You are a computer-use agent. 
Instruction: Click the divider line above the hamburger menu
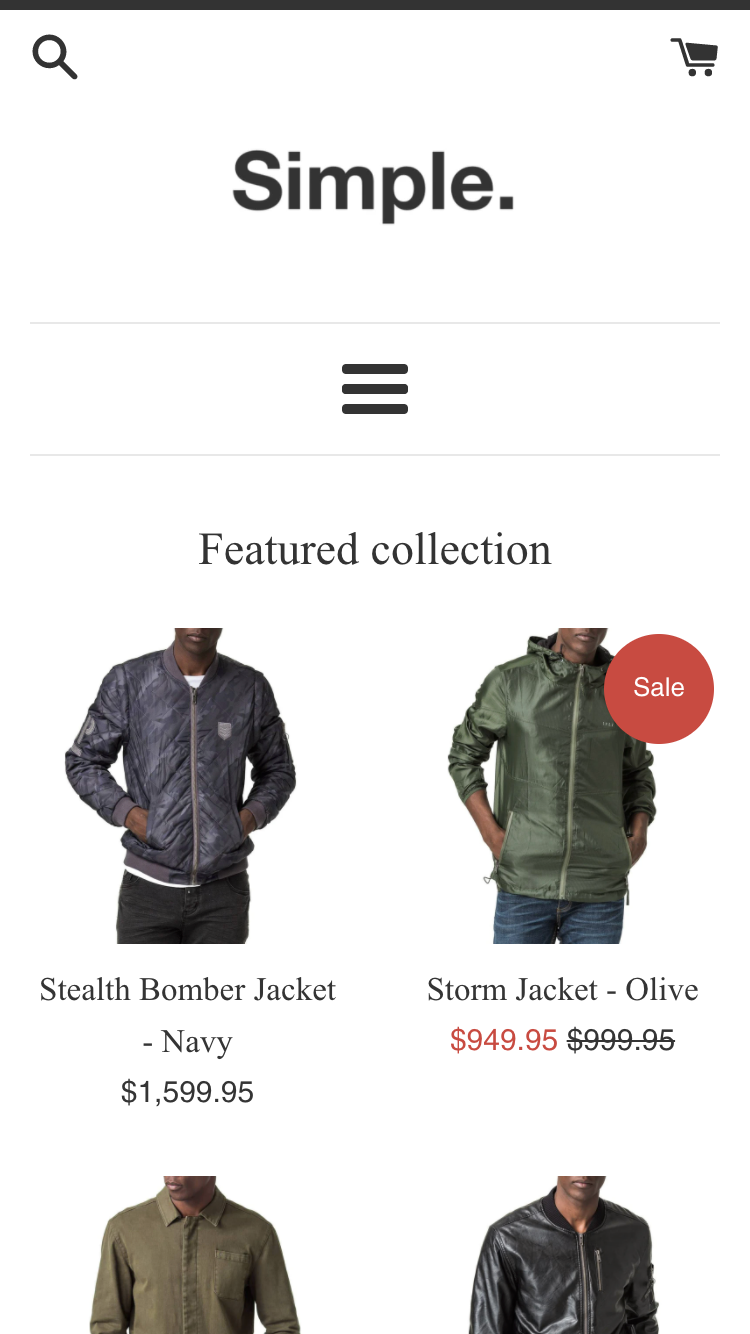point(375,323)
